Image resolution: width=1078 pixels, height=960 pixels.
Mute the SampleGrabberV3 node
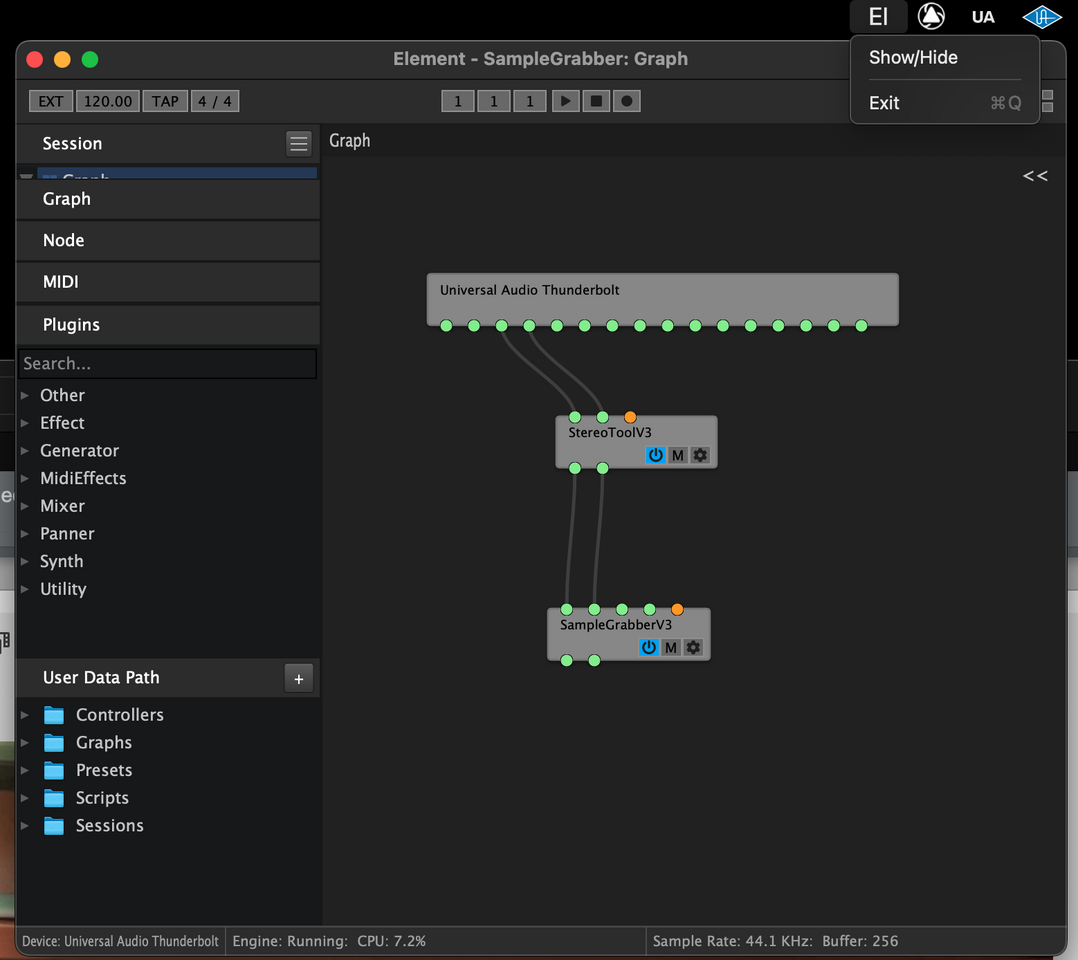pos(671,647)
